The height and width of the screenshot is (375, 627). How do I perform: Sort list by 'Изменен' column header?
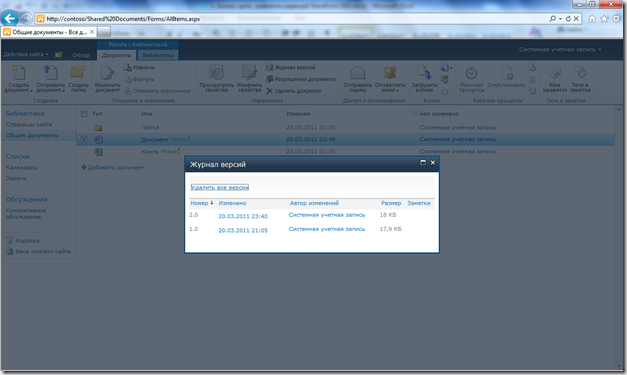[298, 114]
